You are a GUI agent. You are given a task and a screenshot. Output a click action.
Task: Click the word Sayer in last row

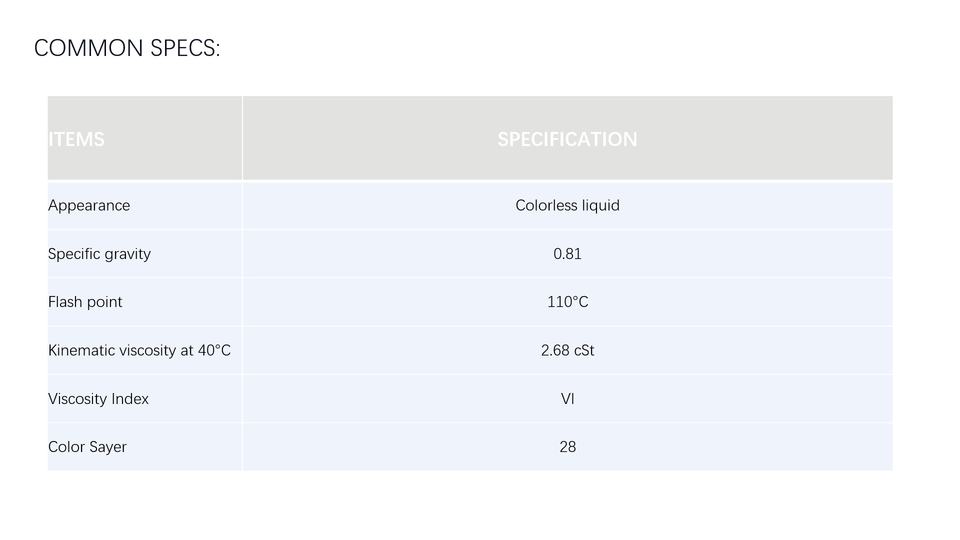pos(108,448)
